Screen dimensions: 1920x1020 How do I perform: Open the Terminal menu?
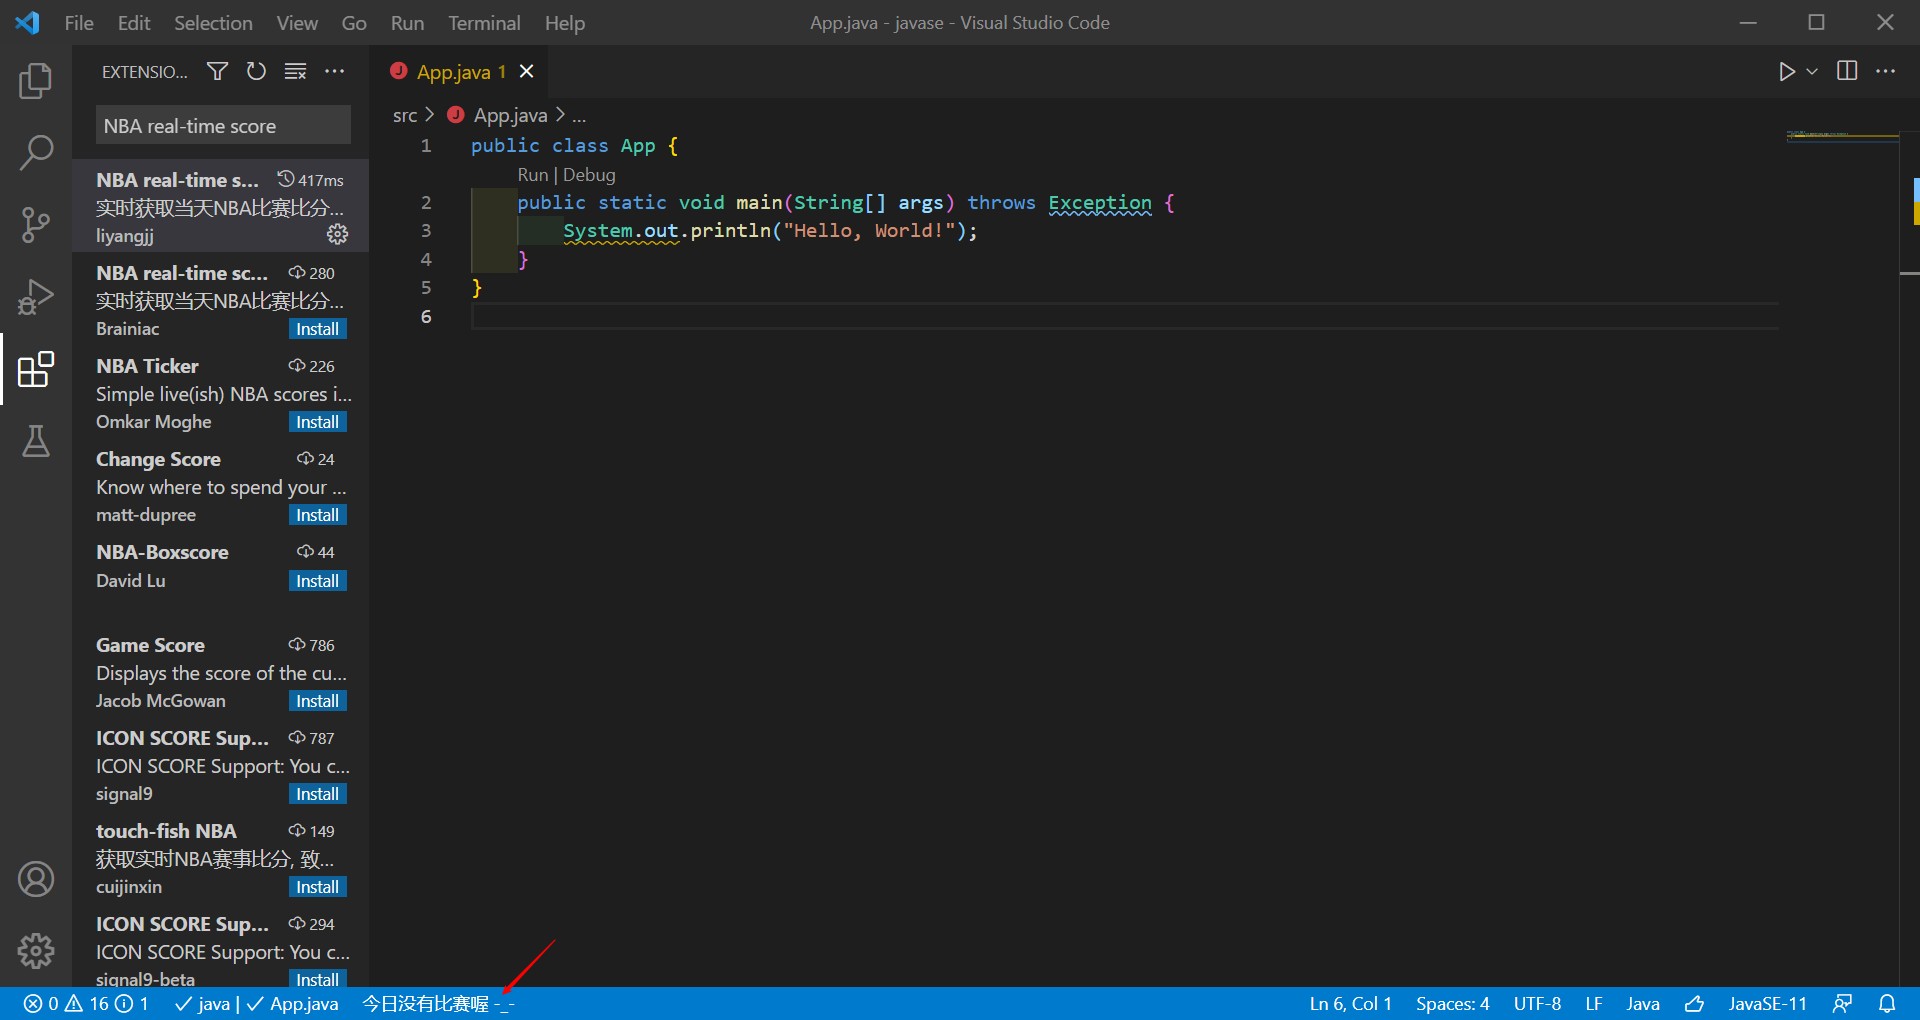(x=484, y=22)
